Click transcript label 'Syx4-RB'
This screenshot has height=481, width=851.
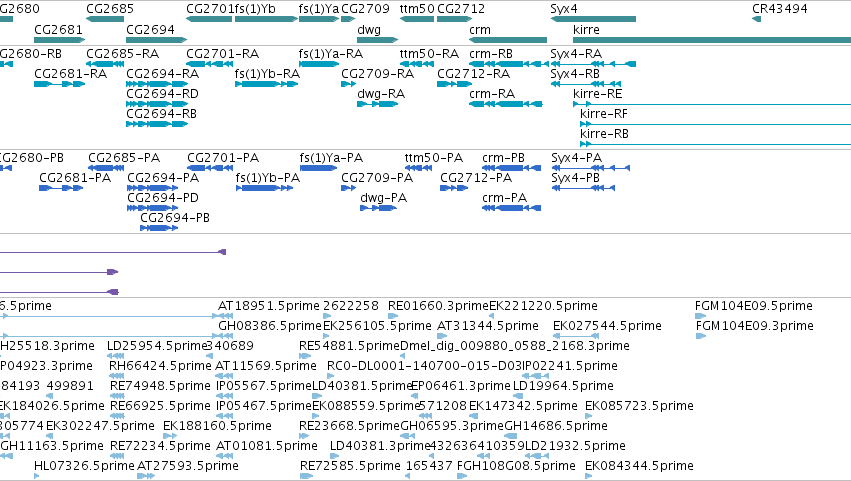[x=575, y=74]
